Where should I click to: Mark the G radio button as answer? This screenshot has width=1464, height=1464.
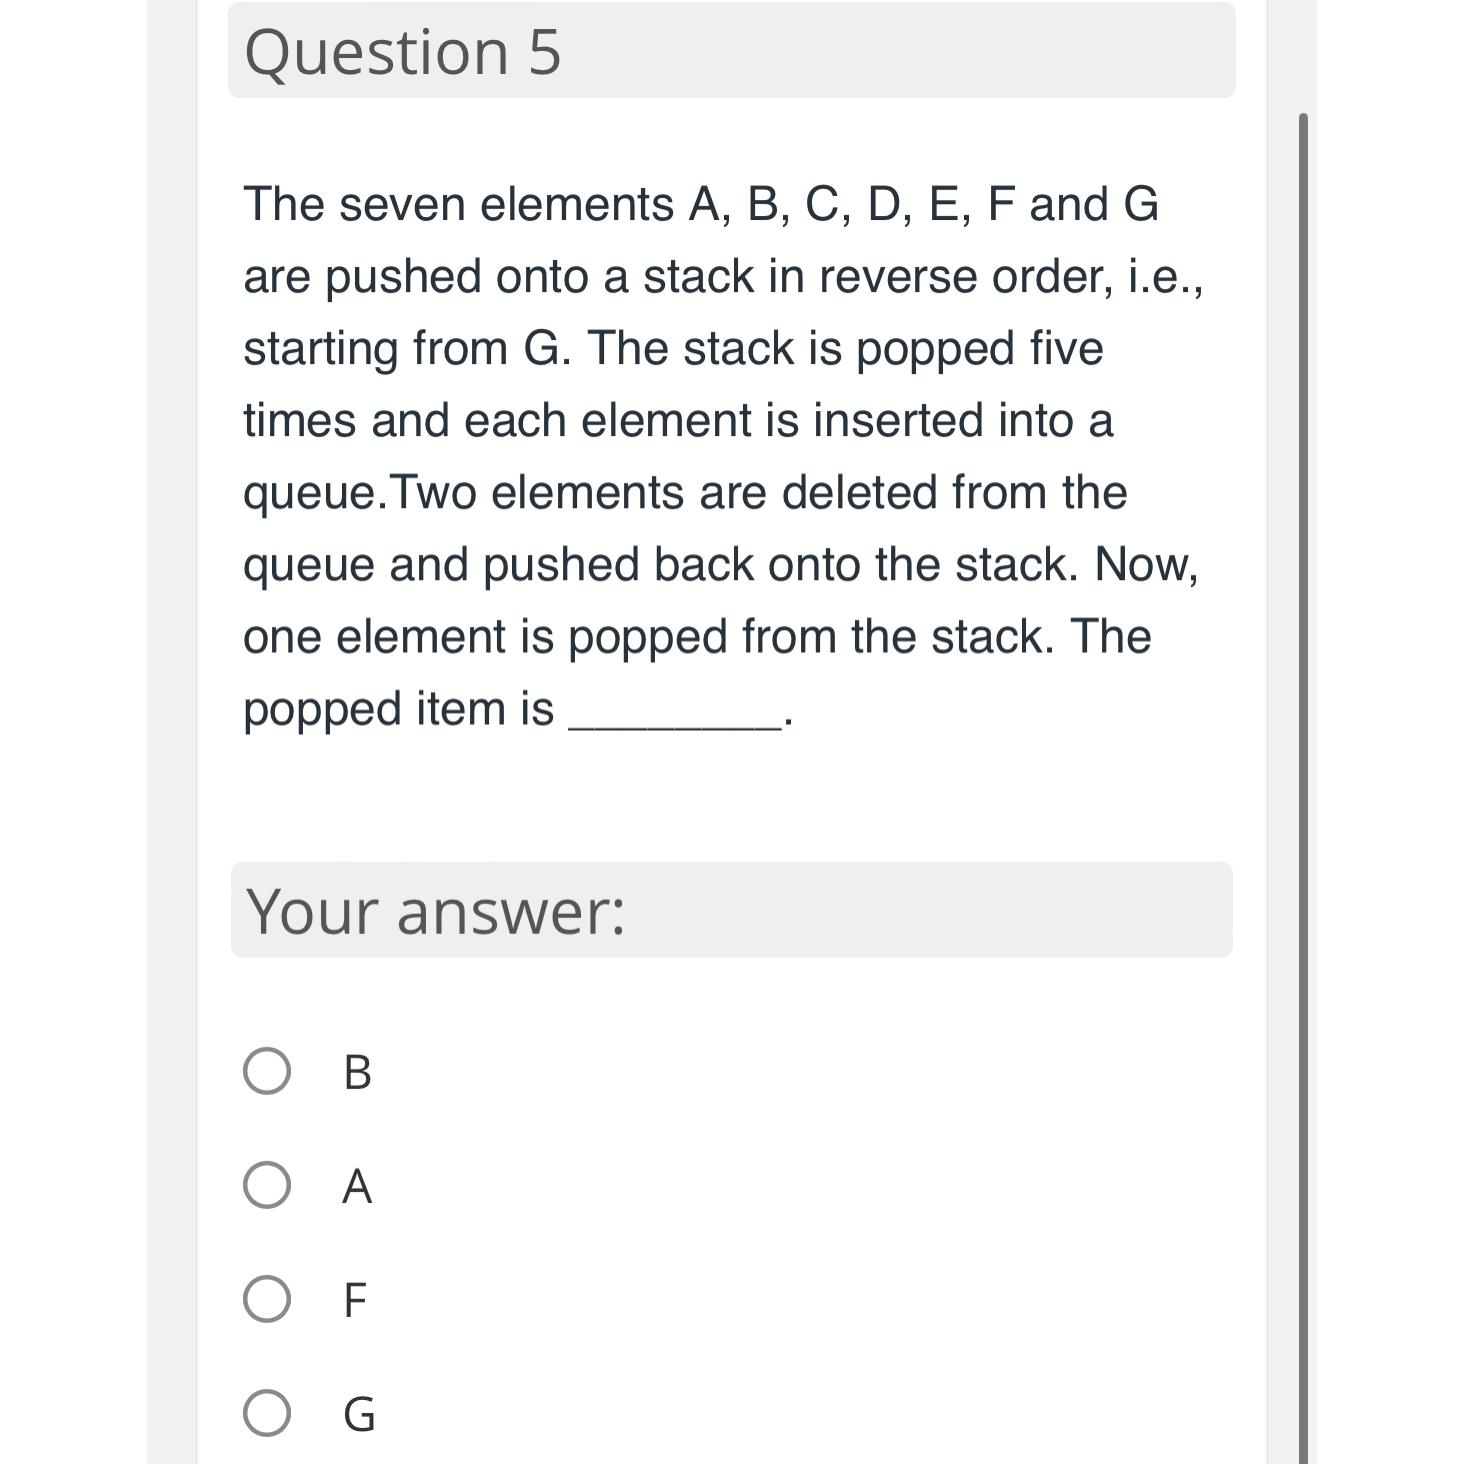[x=267, y=1413]
